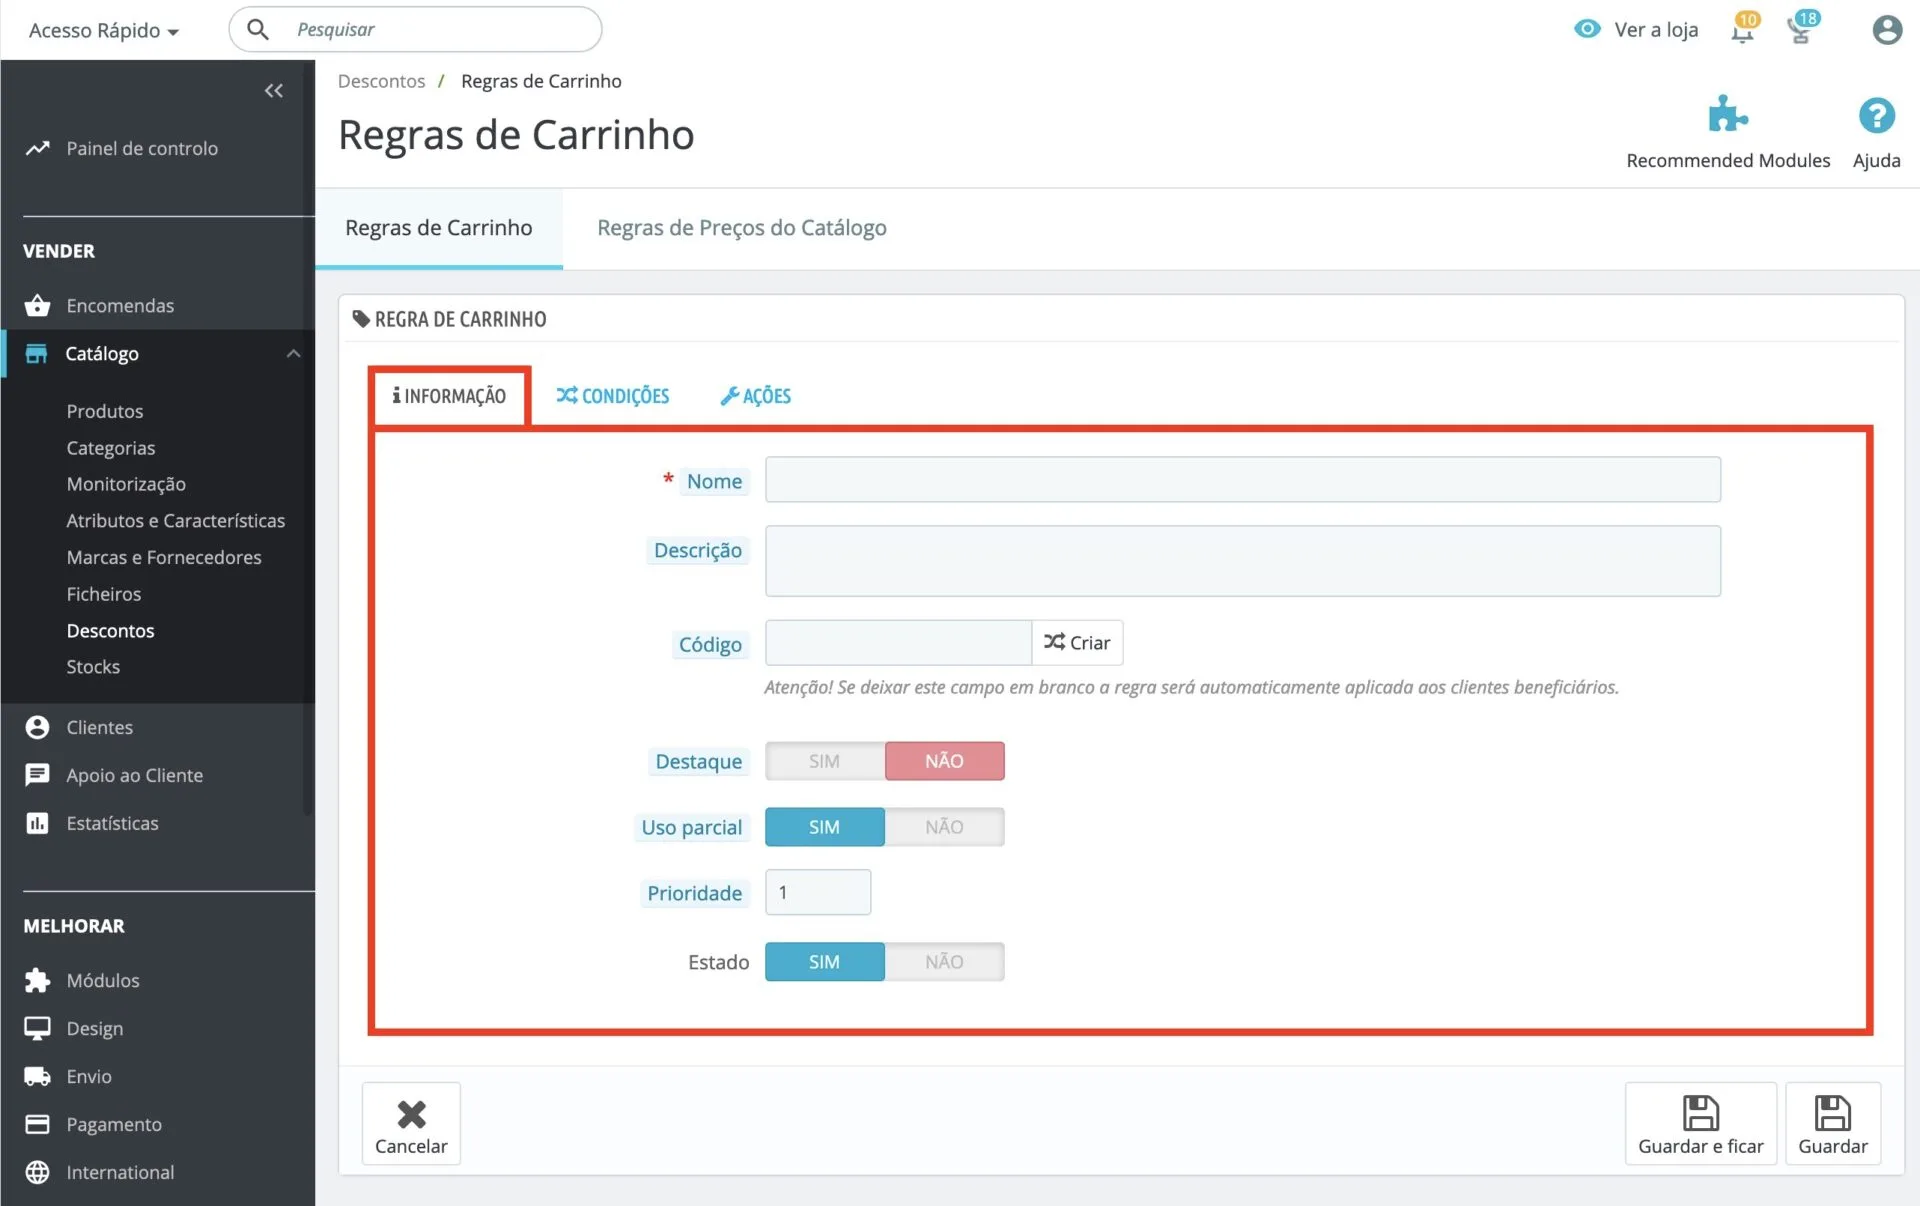
Task: Collapse the Catálogo sidebar section
Action: [x=292, y=354]
